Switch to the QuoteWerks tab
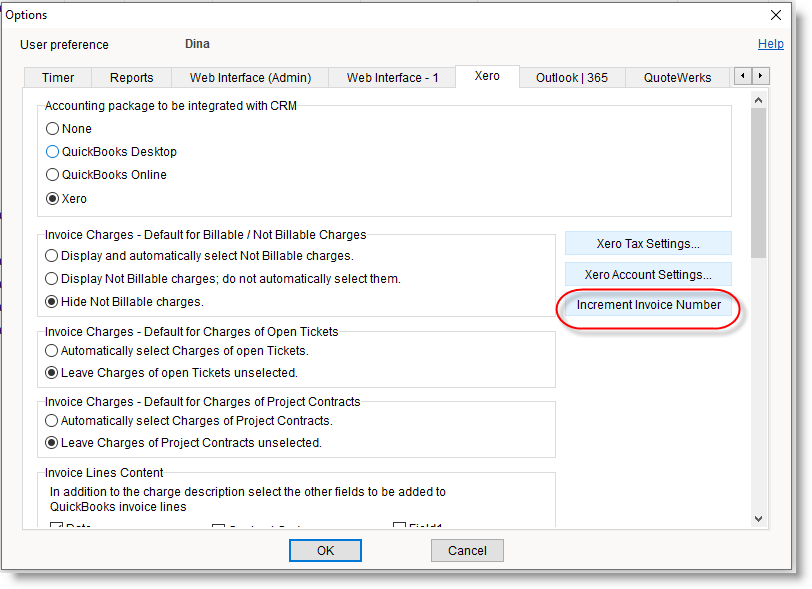 pos(677,76)
